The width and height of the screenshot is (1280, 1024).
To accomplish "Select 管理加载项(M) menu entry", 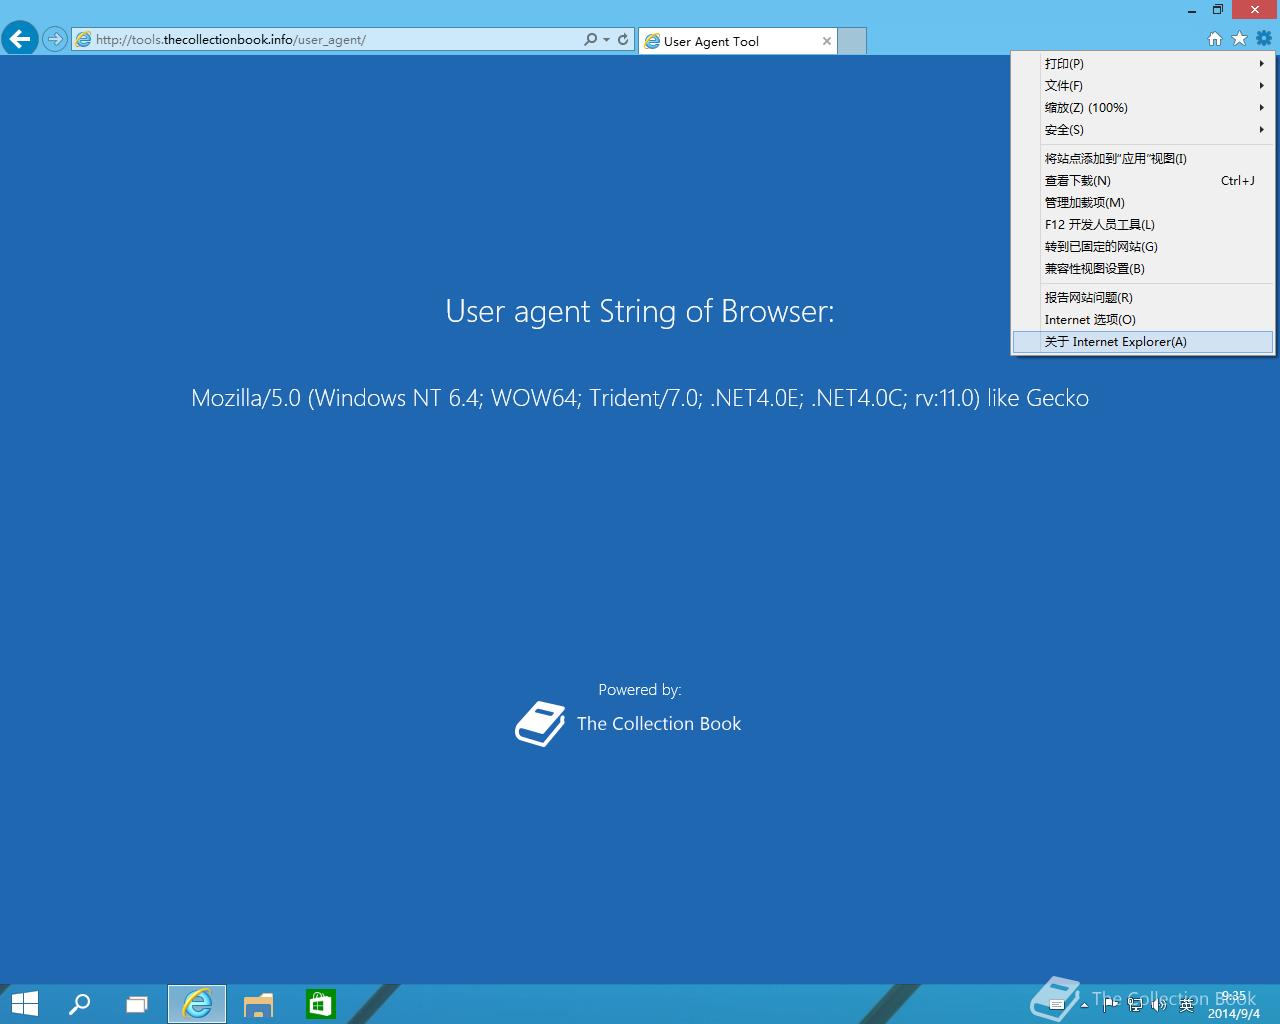I will 1143,202.
